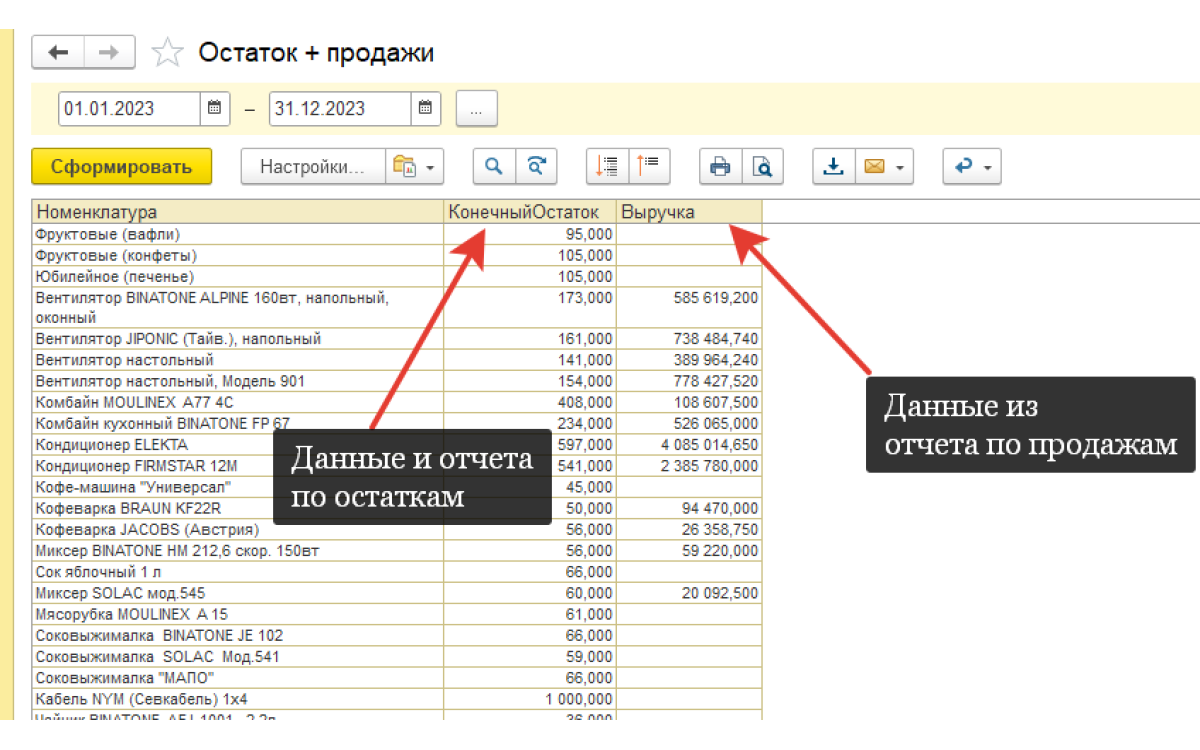Open calendar picker for end date
Screen dimensions: 1200x750
pos(424,109)
